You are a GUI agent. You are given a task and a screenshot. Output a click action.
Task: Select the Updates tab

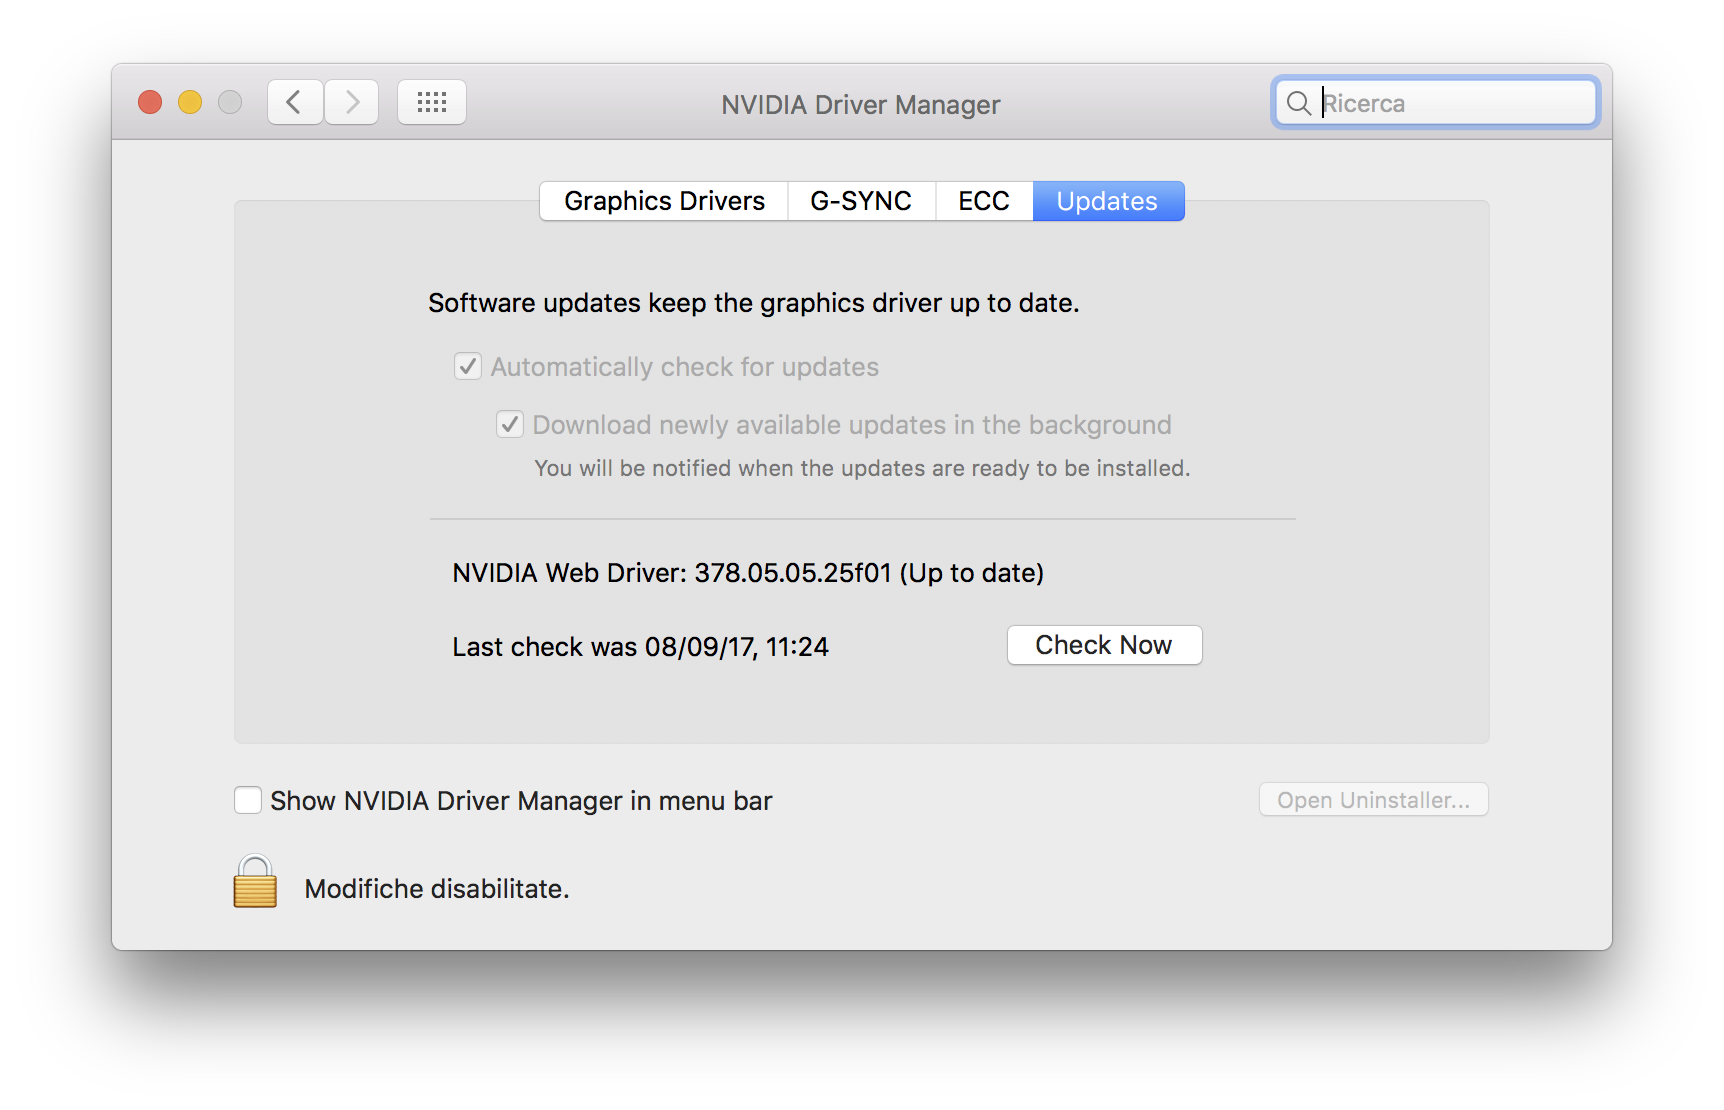[1108, 201]
